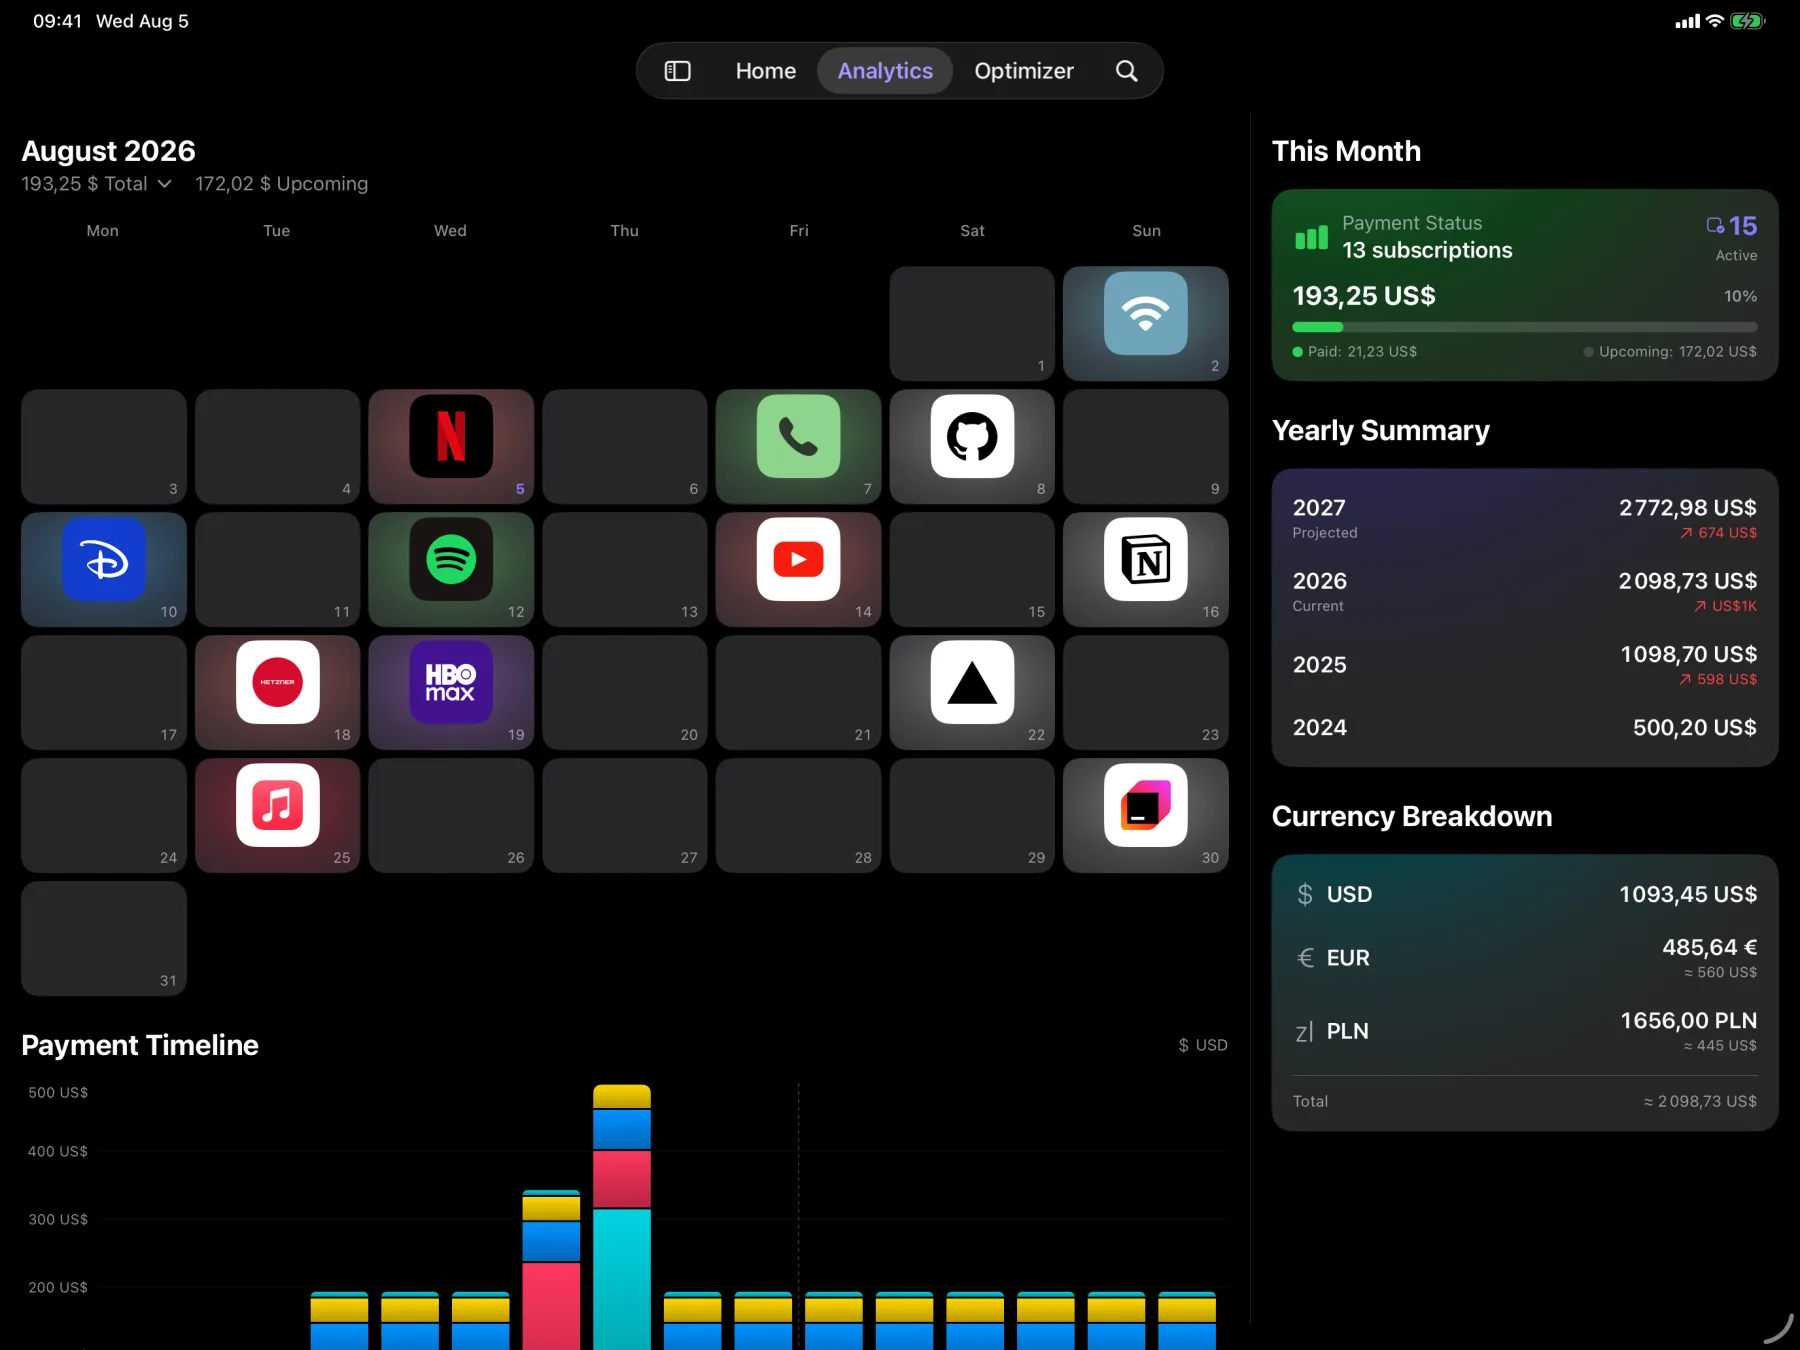
Task: Tap the 09:41 clock
Action: (57, 21)
